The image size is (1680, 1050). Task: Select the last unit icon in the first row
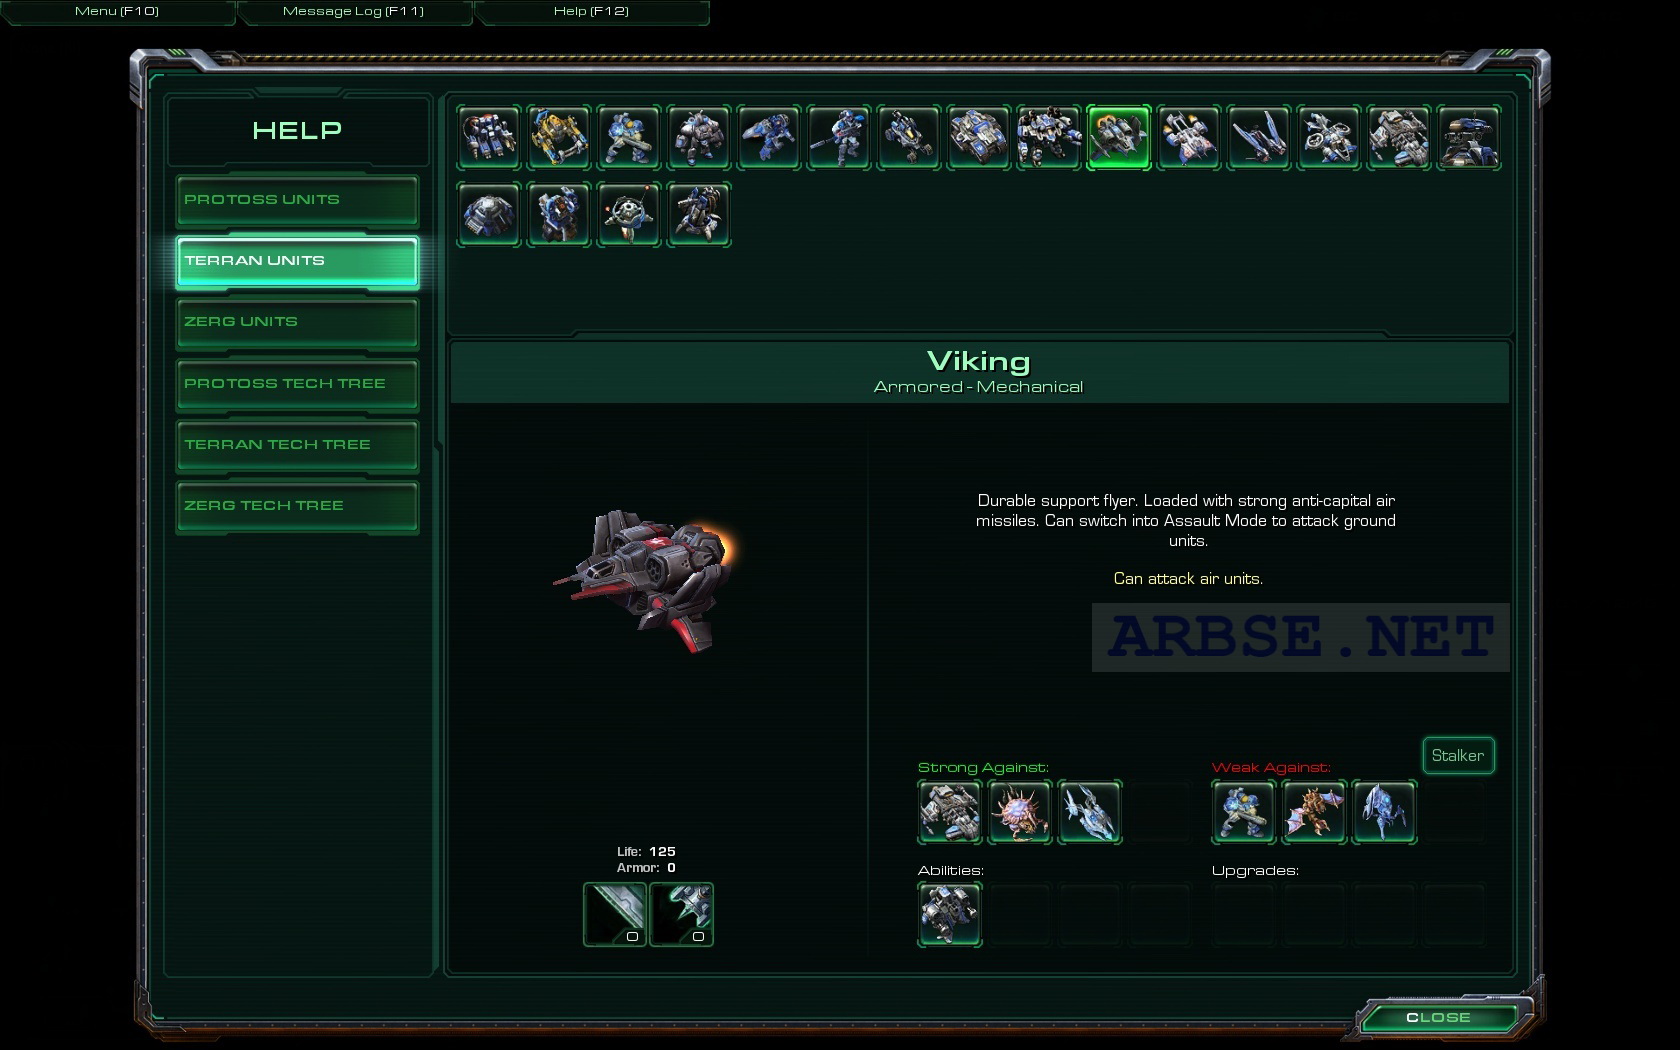[1469, 137]
